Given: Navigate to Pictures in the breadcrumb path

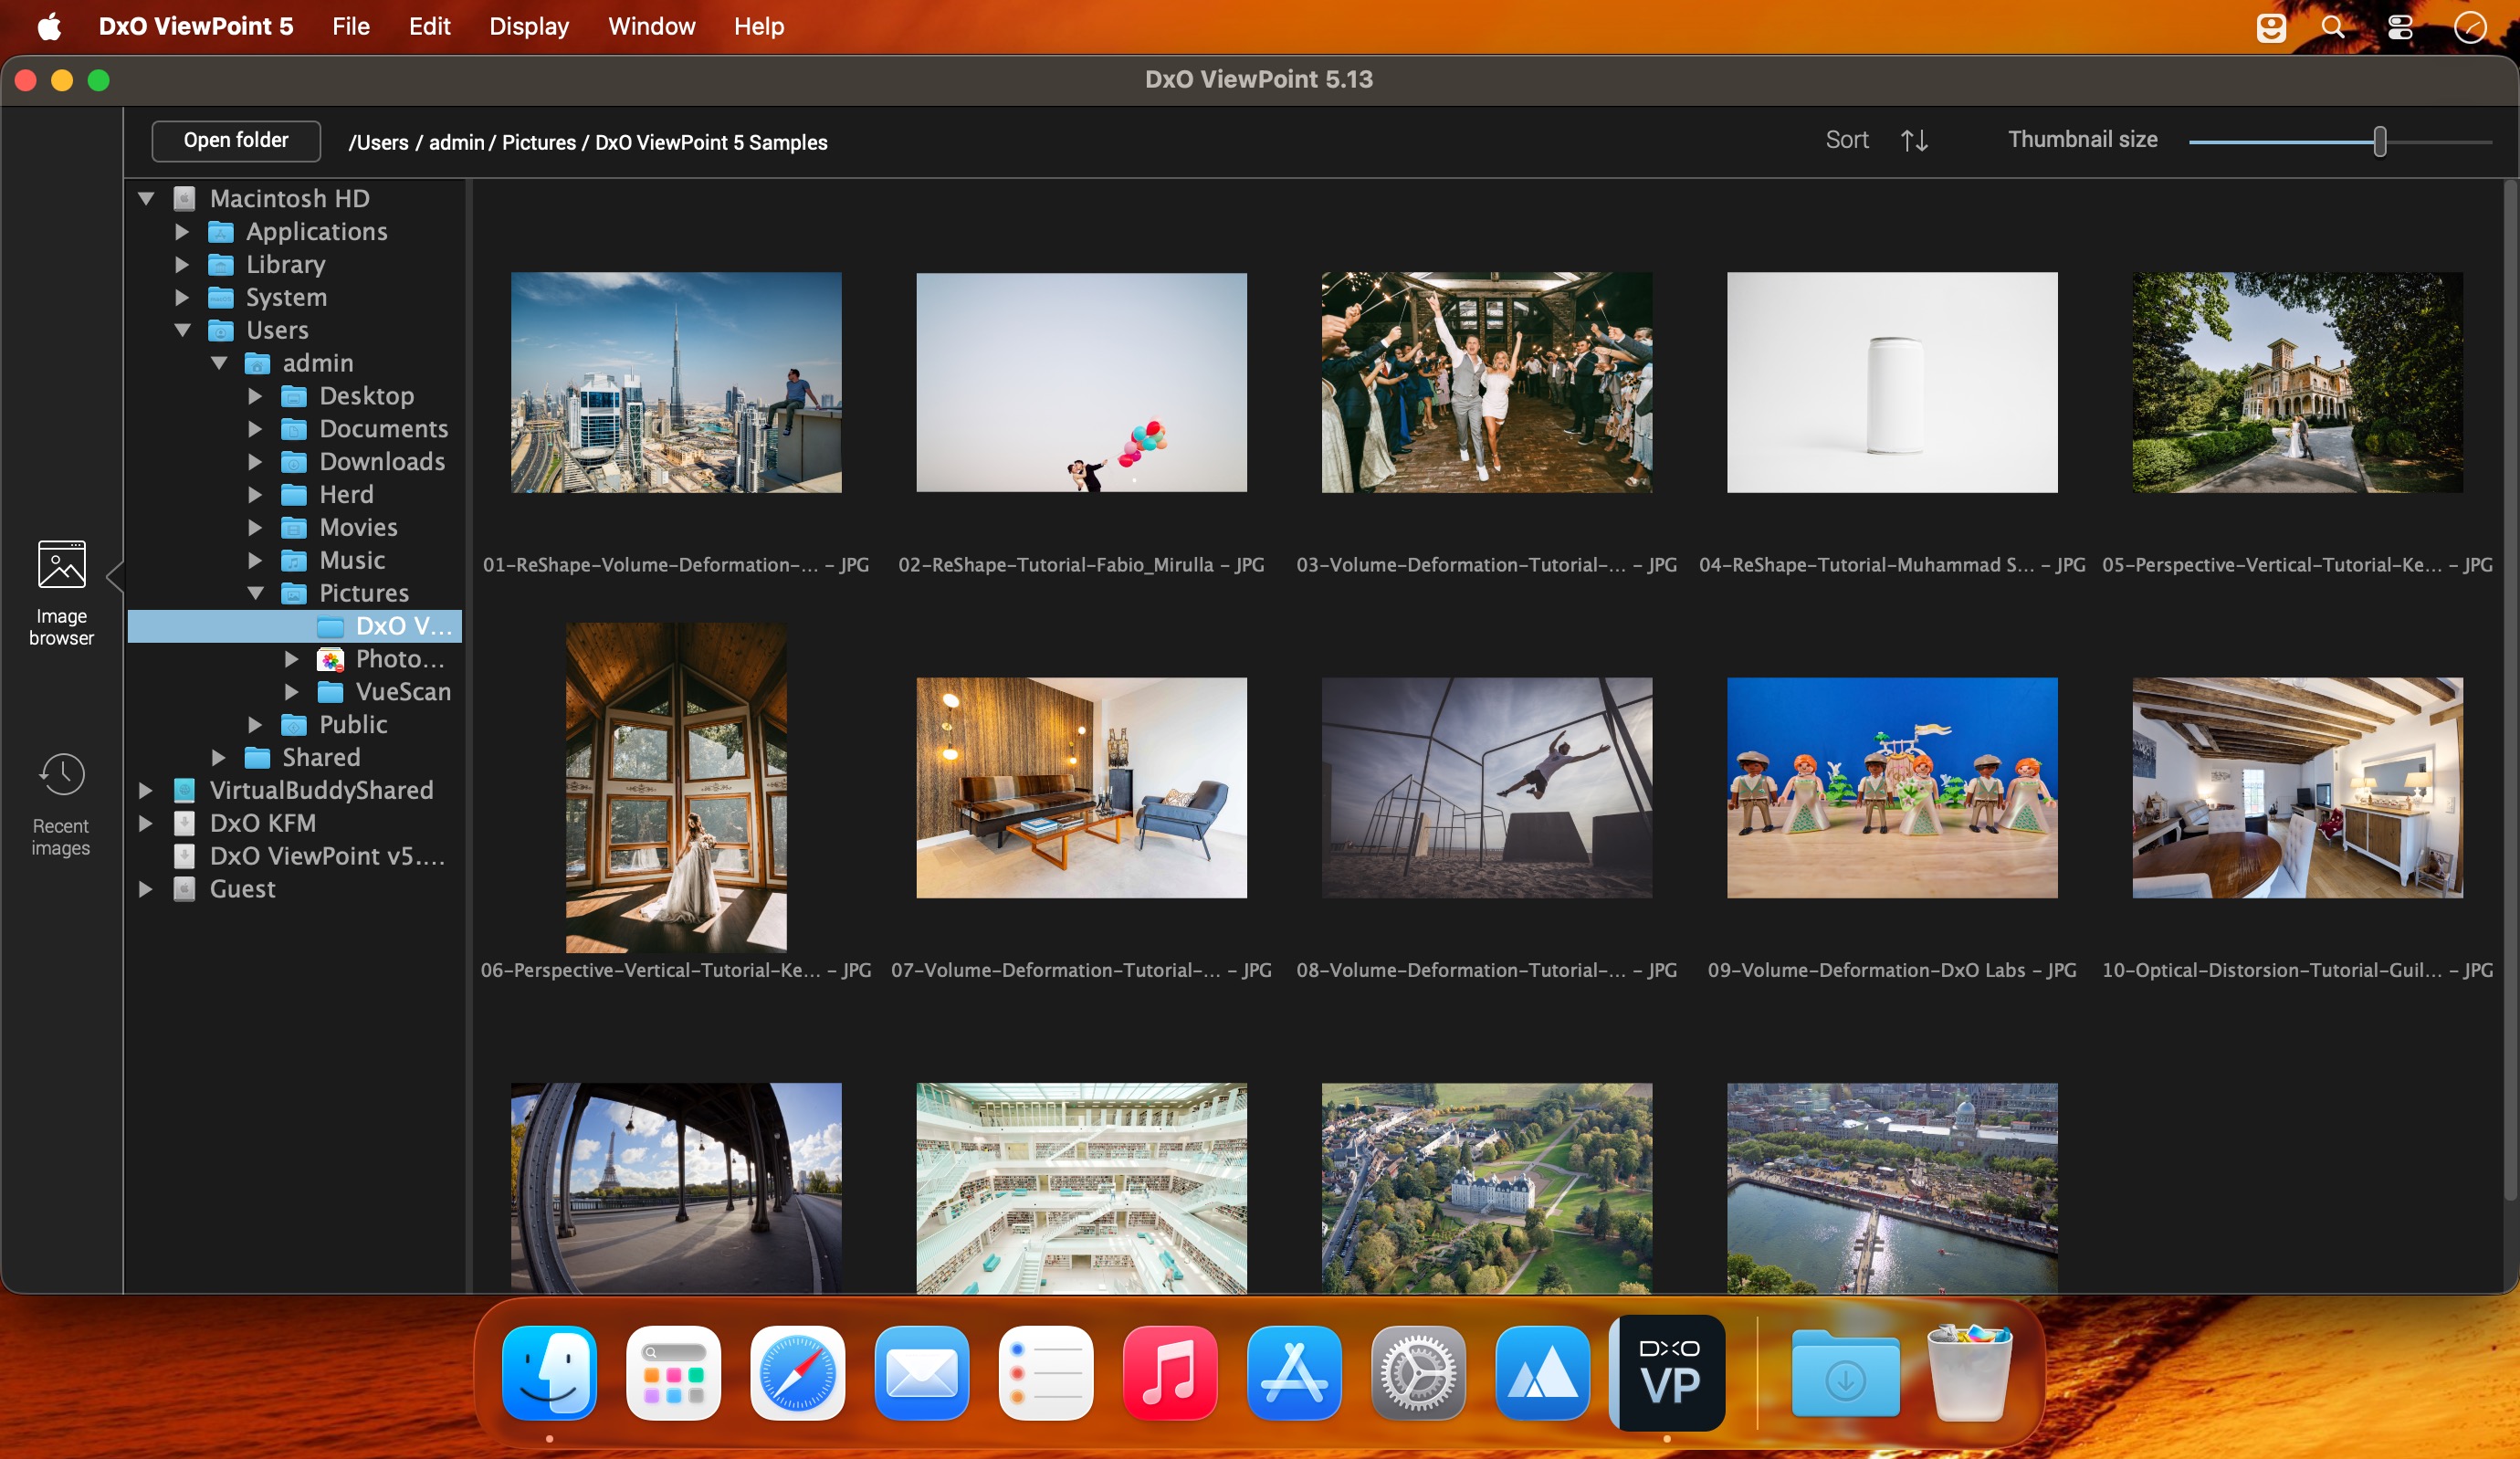Looking at the screenshot, I should tap(539, 143).
